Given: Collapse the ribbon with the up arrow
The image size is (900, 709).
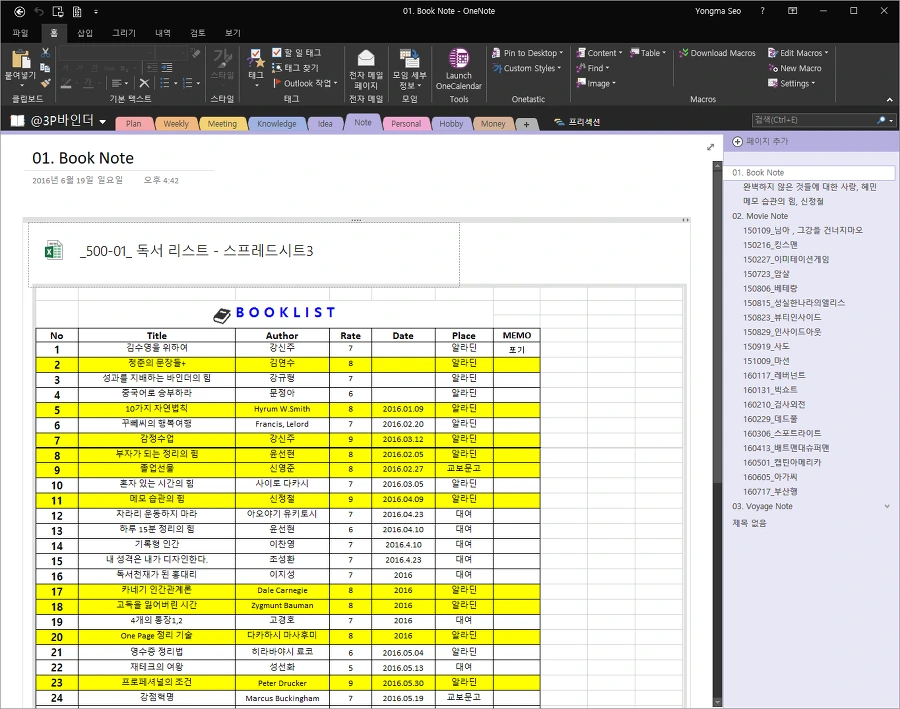Looking at the screenshot, I should (x=890, y=100).
